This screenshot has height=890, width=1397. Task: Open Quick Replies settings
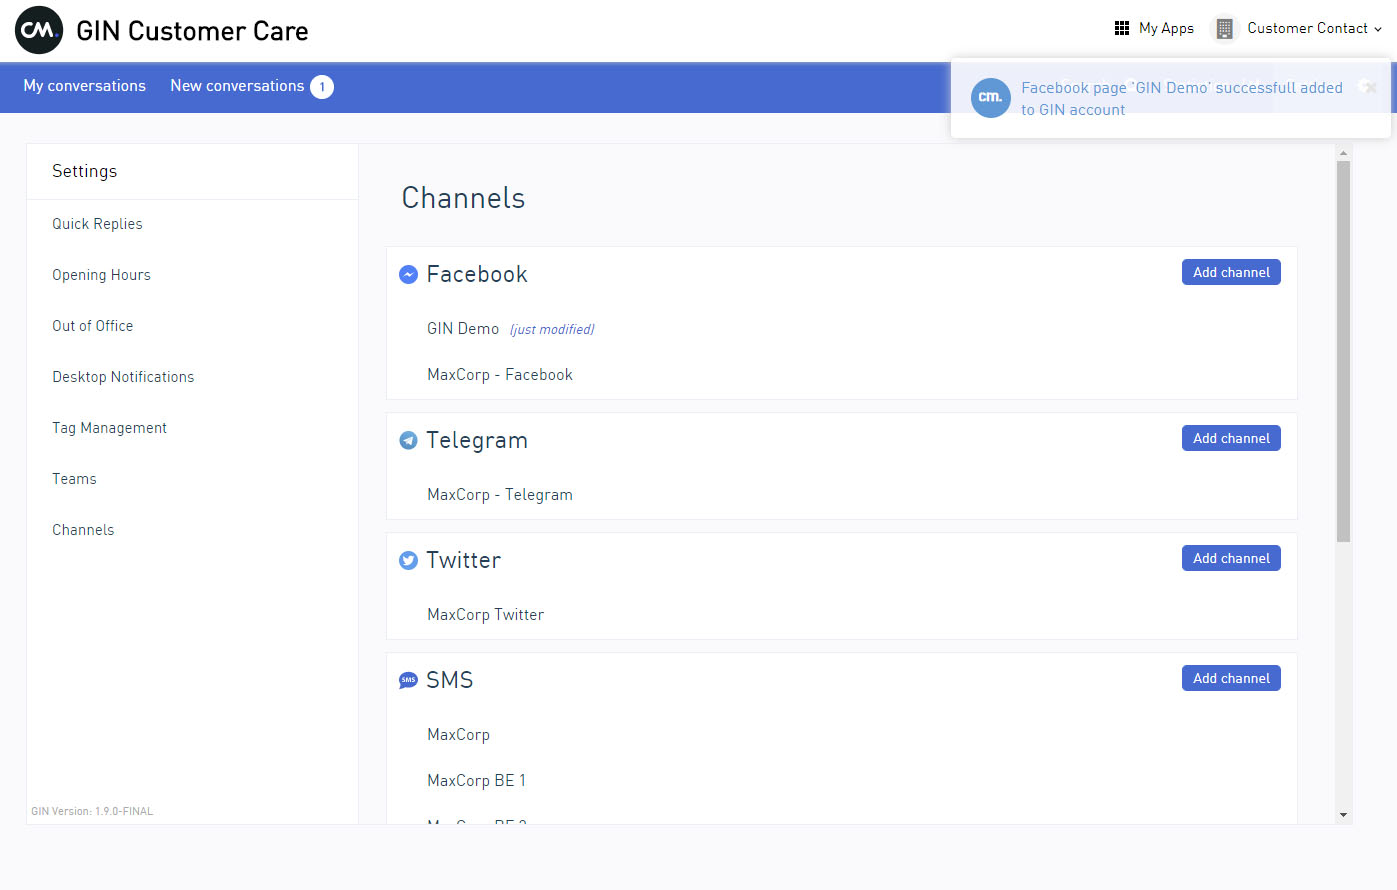pos(97,224)
